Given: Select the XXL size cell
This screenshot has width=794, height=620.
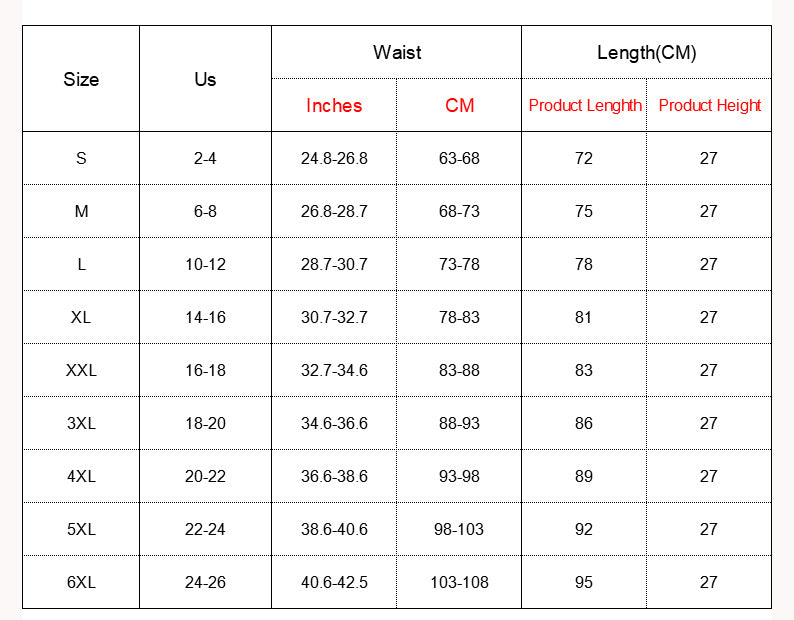Looking at the screenshot, I should click(81, 370).
